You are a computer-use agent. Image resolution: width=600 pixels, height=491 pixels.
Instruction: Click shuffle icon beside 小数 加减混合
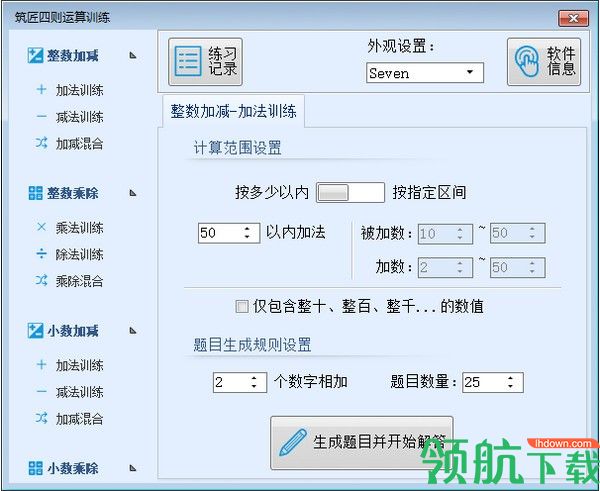pyautogui.click(x=41, y=418)
